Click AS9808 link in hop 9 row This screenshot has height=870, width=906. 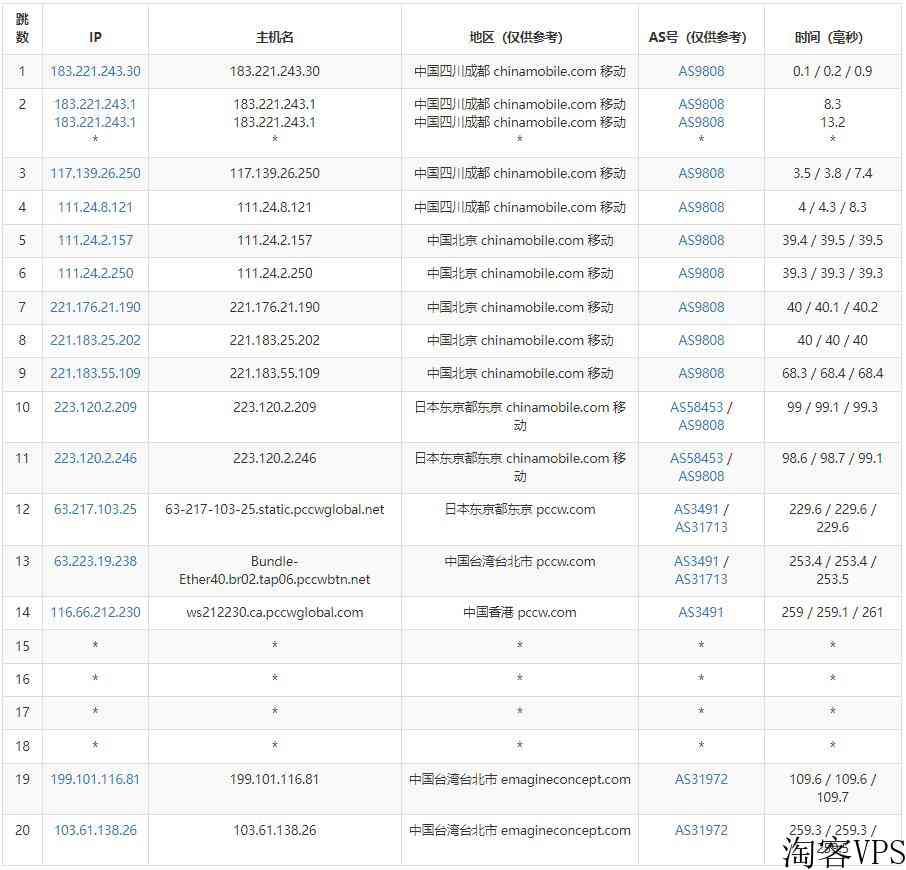(x=701, y=373)
